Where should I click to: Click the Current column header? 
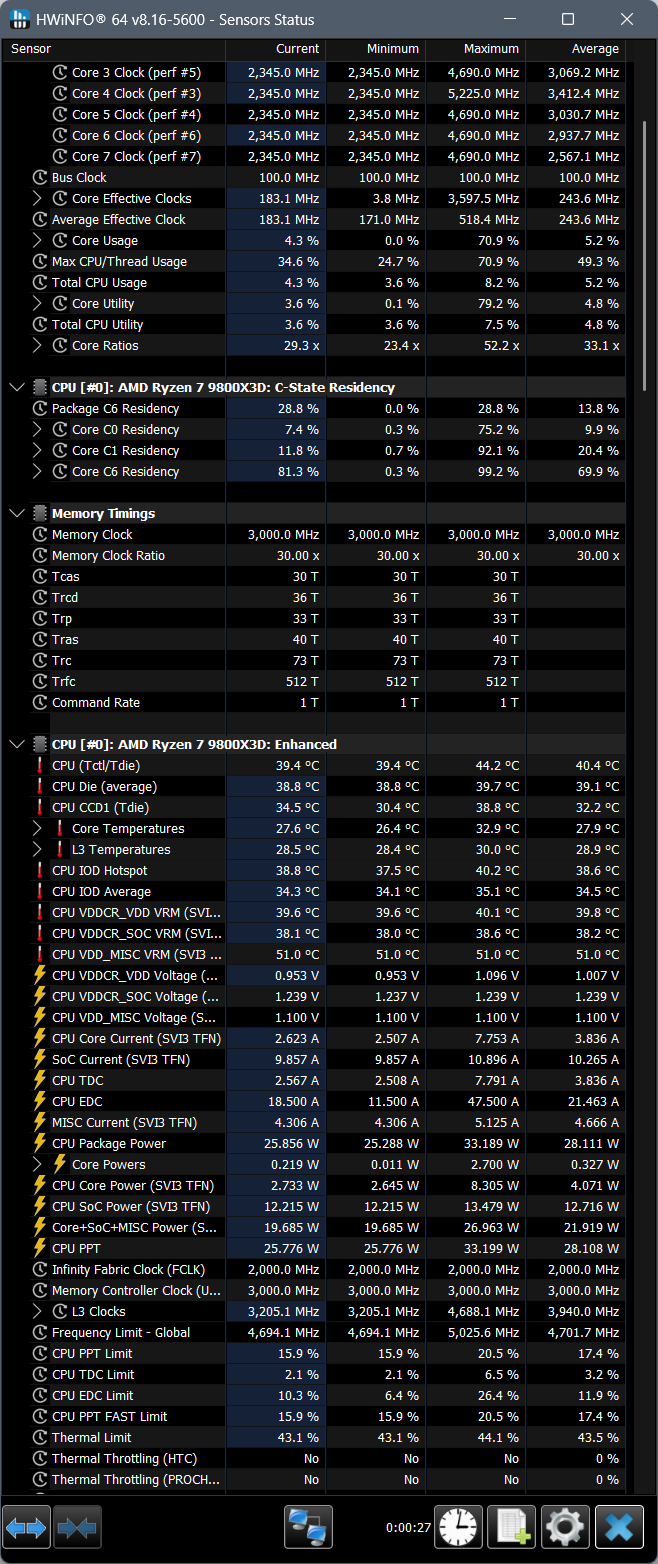point(276,49)
